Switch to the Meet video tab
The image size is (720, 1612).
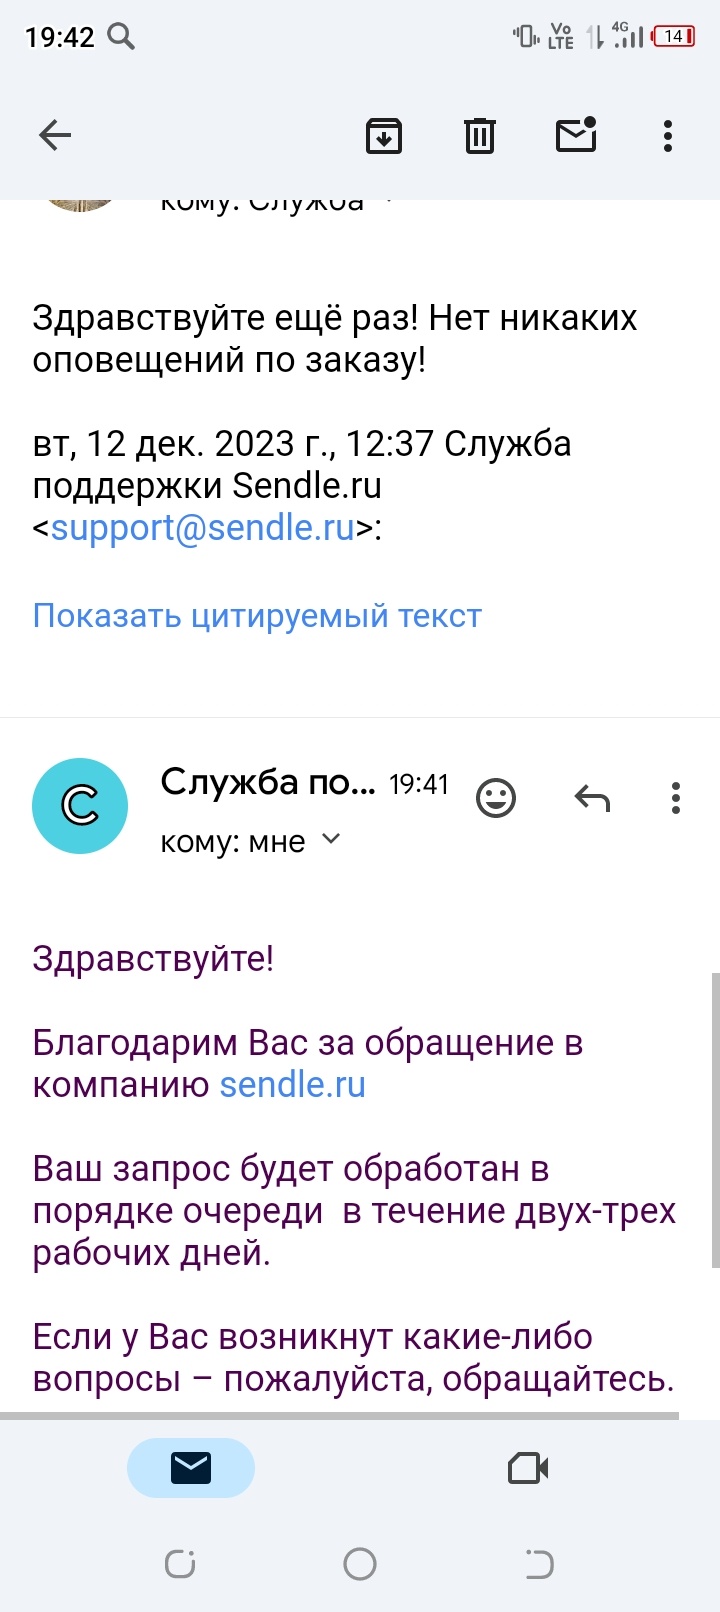tap(528, 1467)
